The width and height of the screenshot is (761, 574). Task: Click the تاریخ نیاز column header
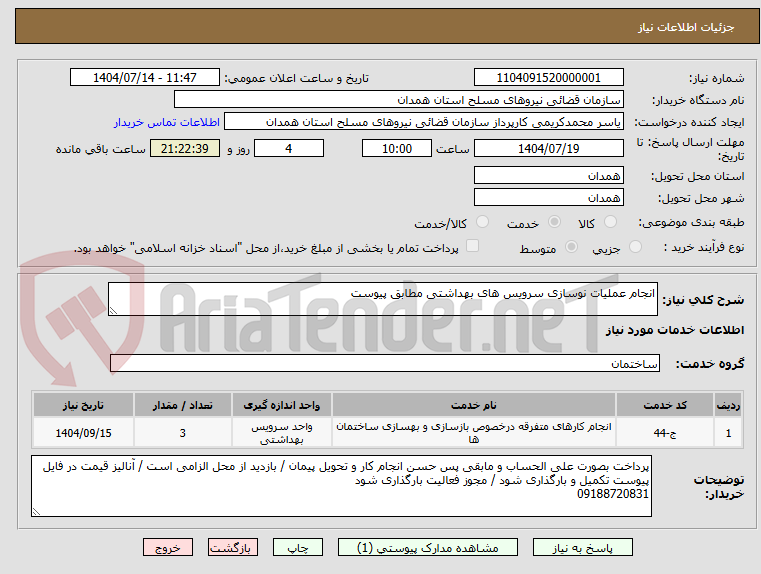[x=83, y=405]
